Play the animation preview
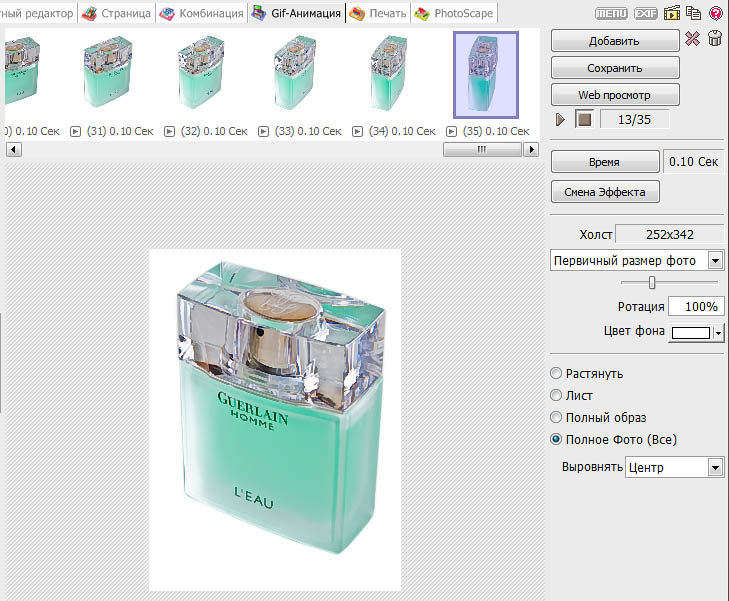Image resolution: width=729 pixels, height=601 pixels. tap(561, 119)
